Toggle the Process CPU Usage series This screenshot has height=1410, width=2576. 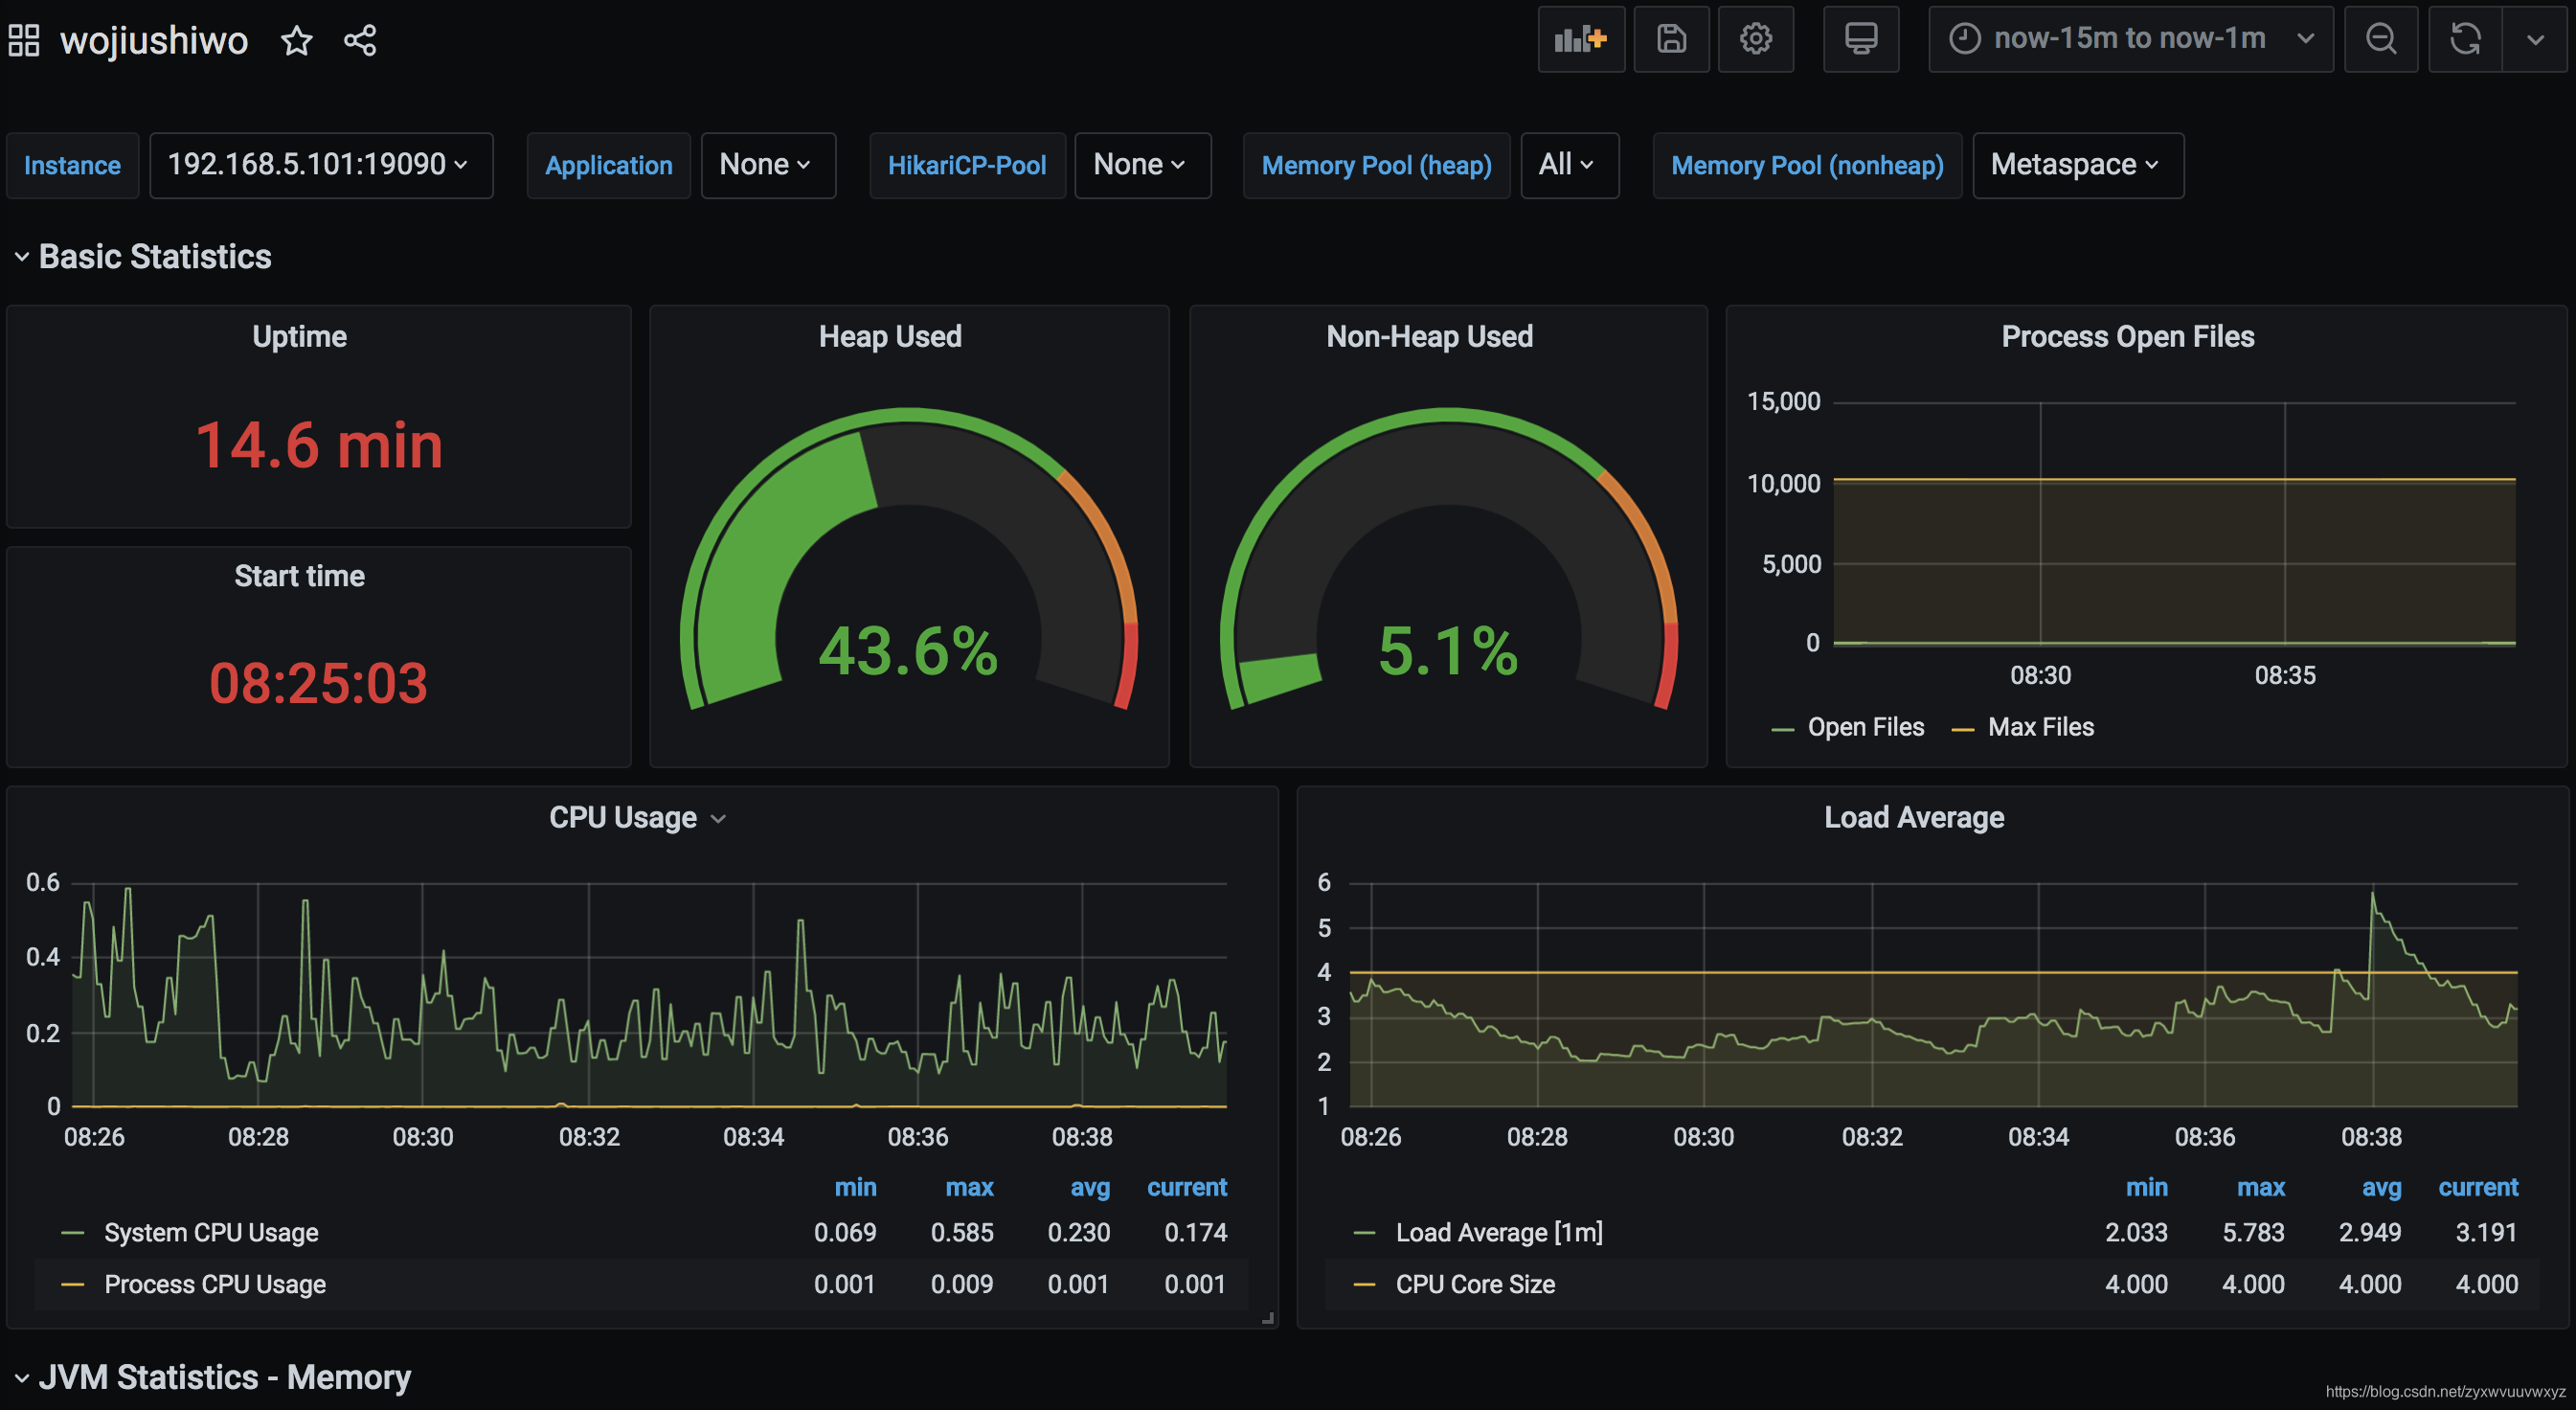(215, 1284)
